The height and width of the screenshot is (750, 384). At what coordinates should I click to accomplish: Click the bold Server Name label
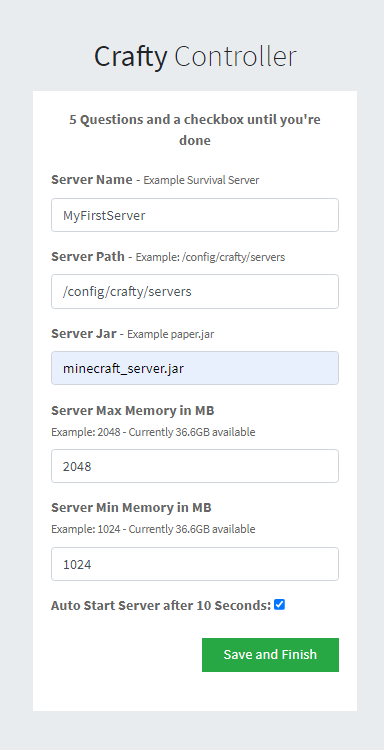[x=92, y=179]
